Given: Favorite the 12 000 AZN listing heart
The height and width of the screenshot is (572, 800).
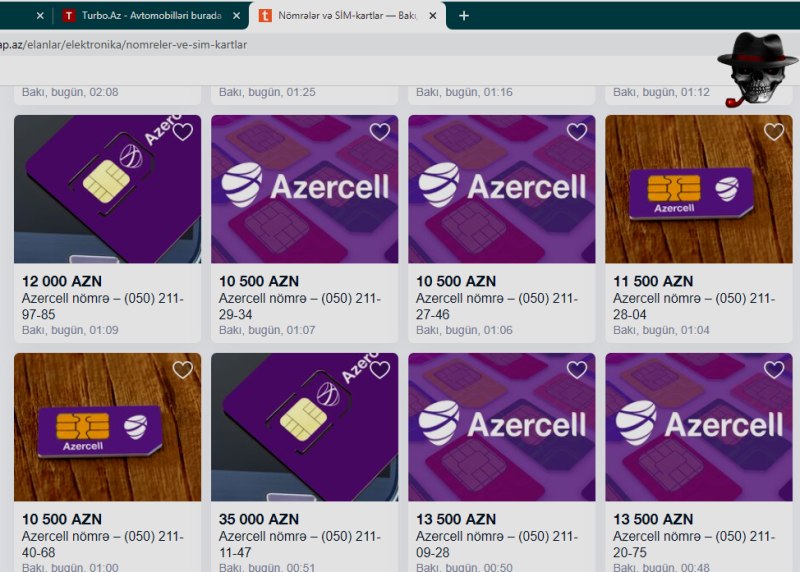Looking at the screenshot, I should [183, 132].
